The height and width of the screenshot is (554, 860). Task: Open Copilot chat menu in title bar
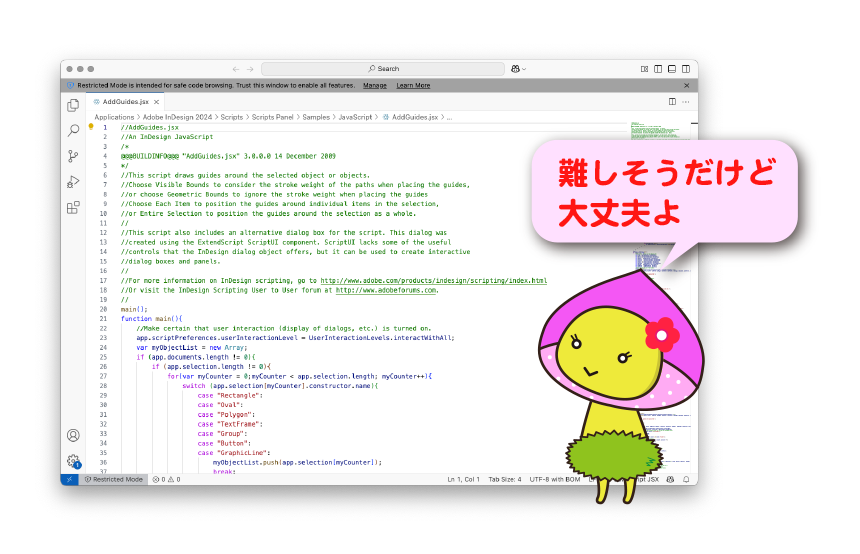tap(518, 69)
